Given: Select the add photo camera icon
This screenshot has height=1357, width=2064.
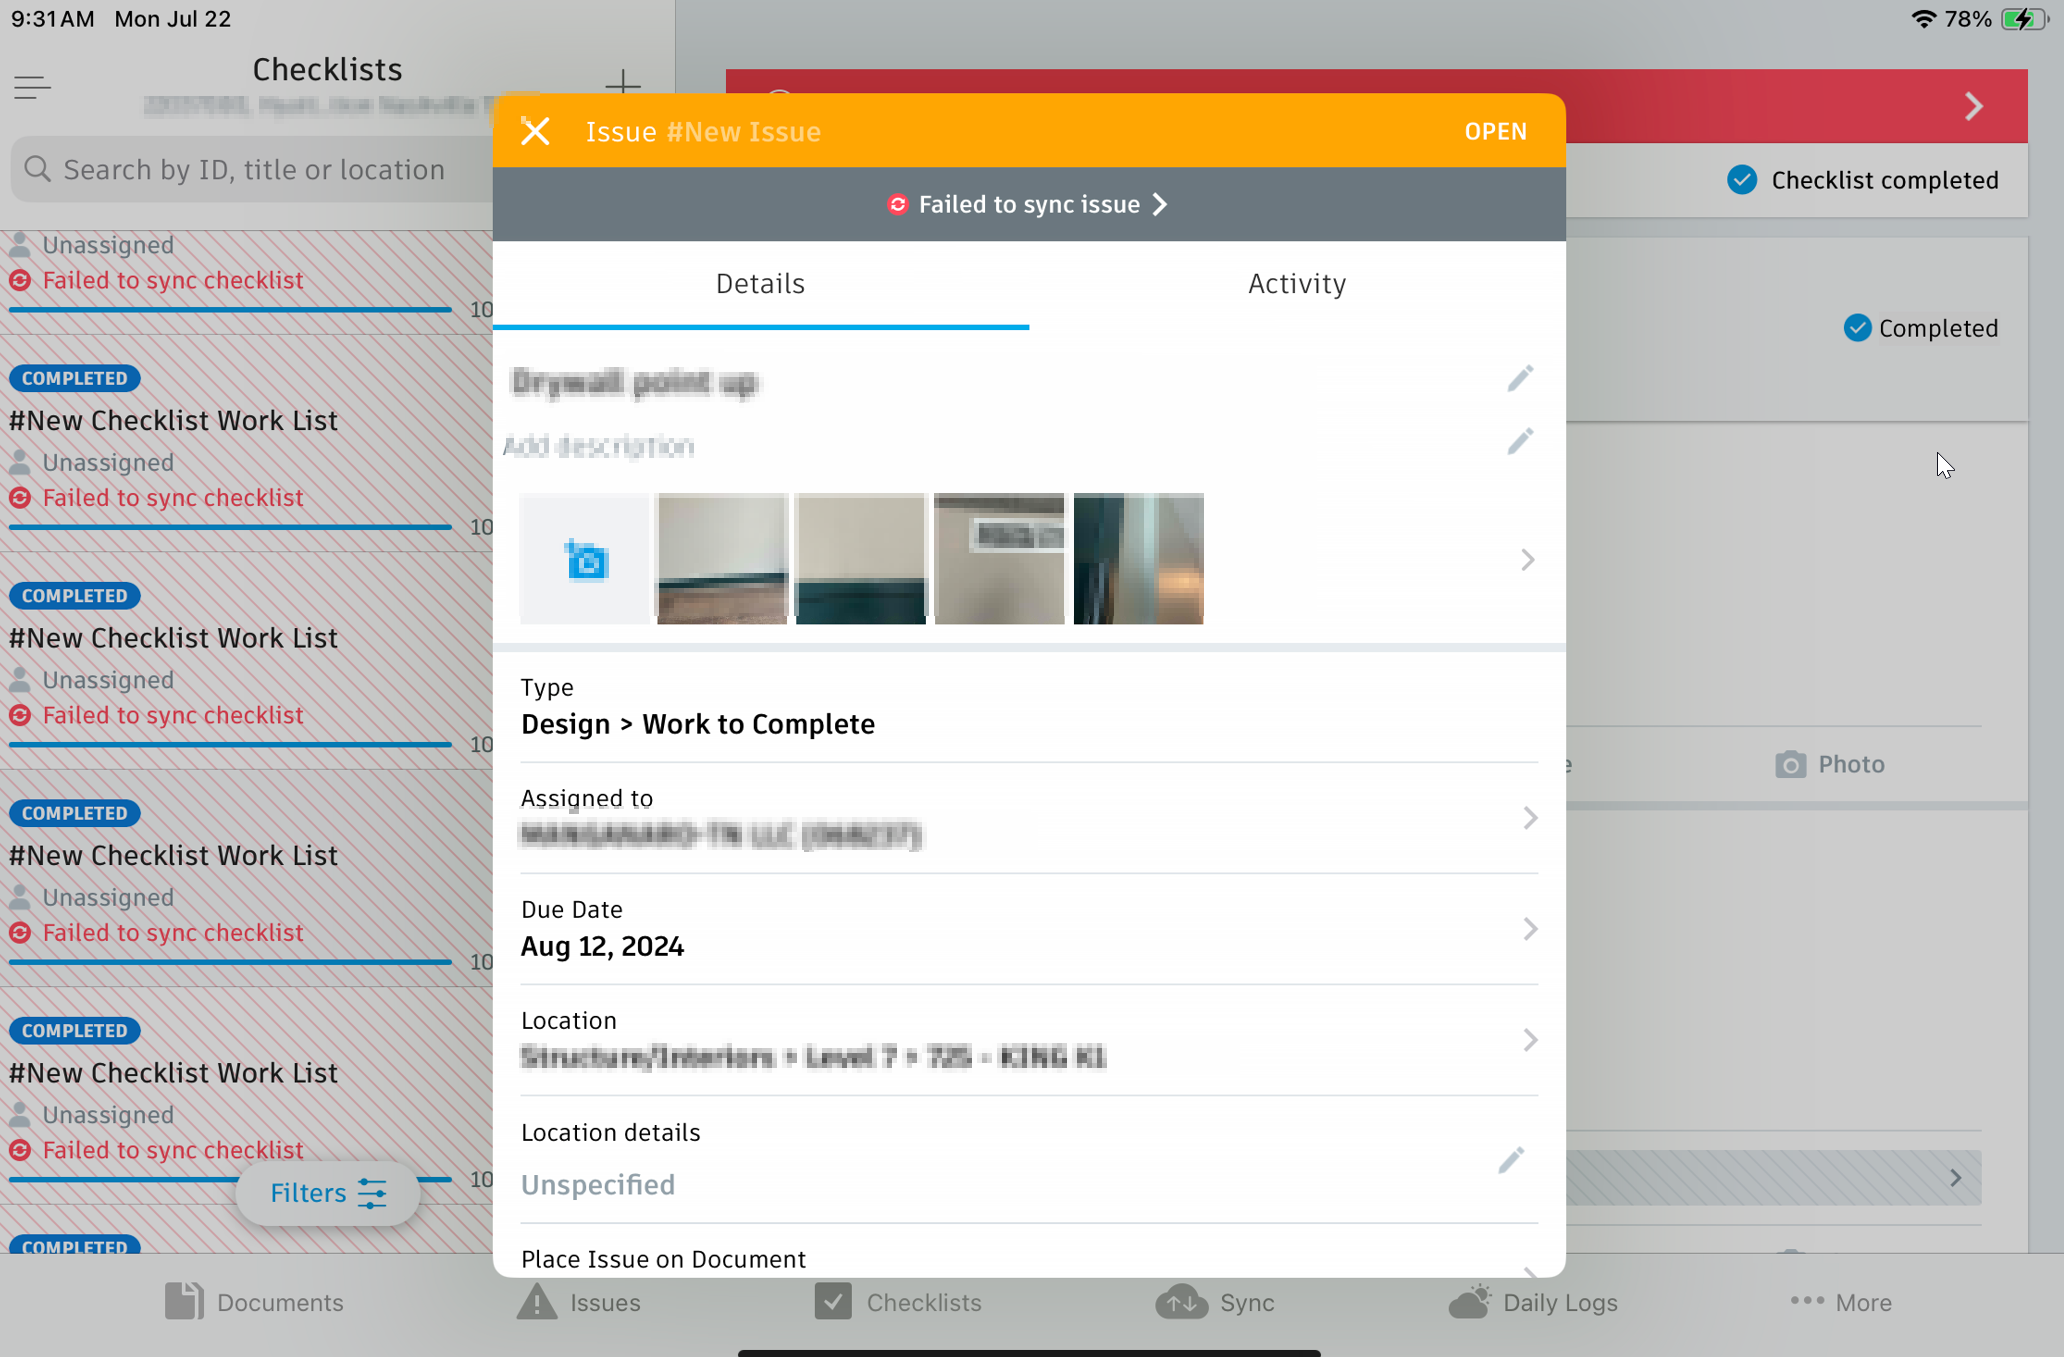Looking at the screenshot, I should 584,558.
